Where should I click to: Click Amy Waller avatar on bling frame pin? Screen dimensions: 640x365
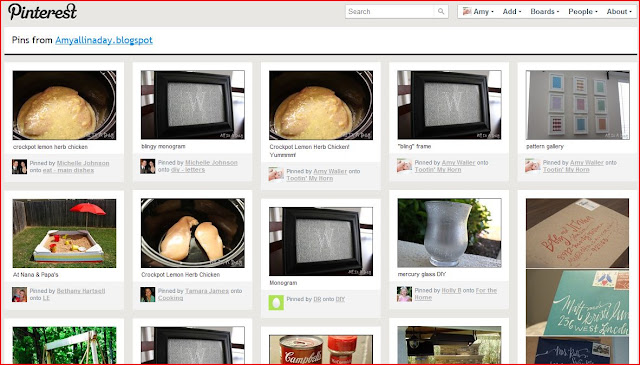pos(404,166)
